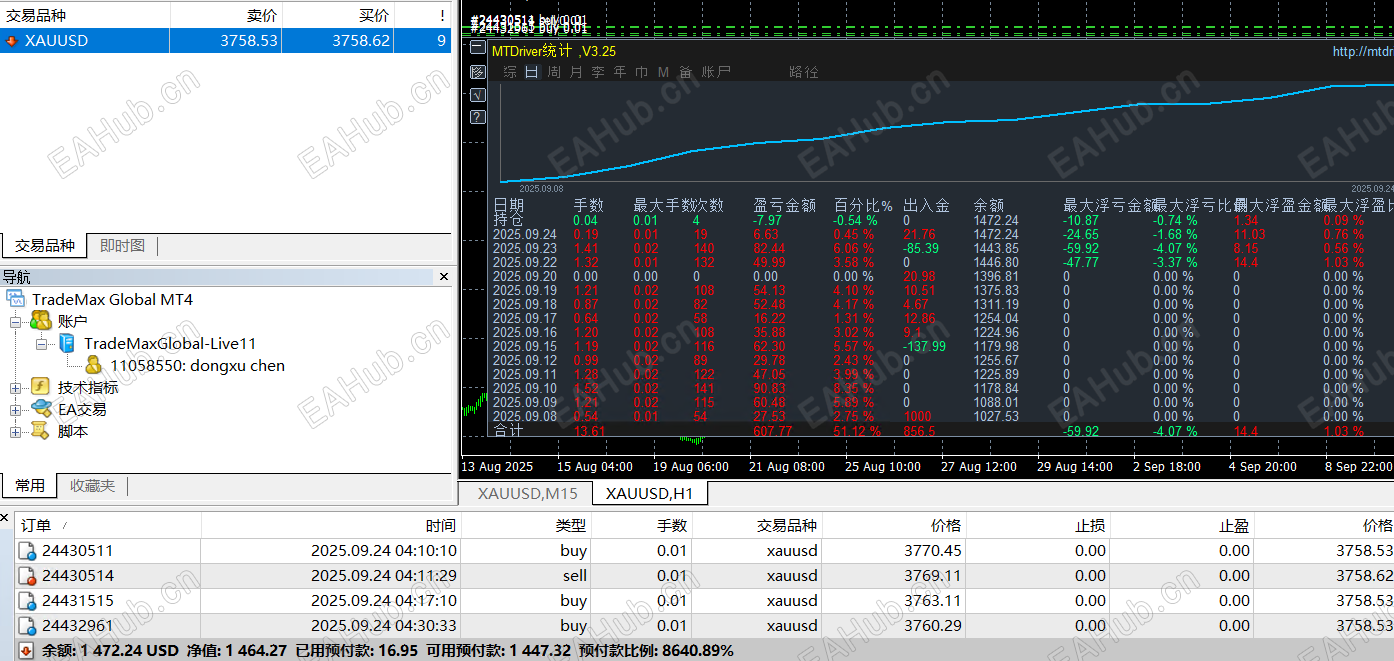Image resolution: width=1394 pixels, height=661 pixels.
Task: Click the 账户 accounts group icon
Action: coord(41,321)
